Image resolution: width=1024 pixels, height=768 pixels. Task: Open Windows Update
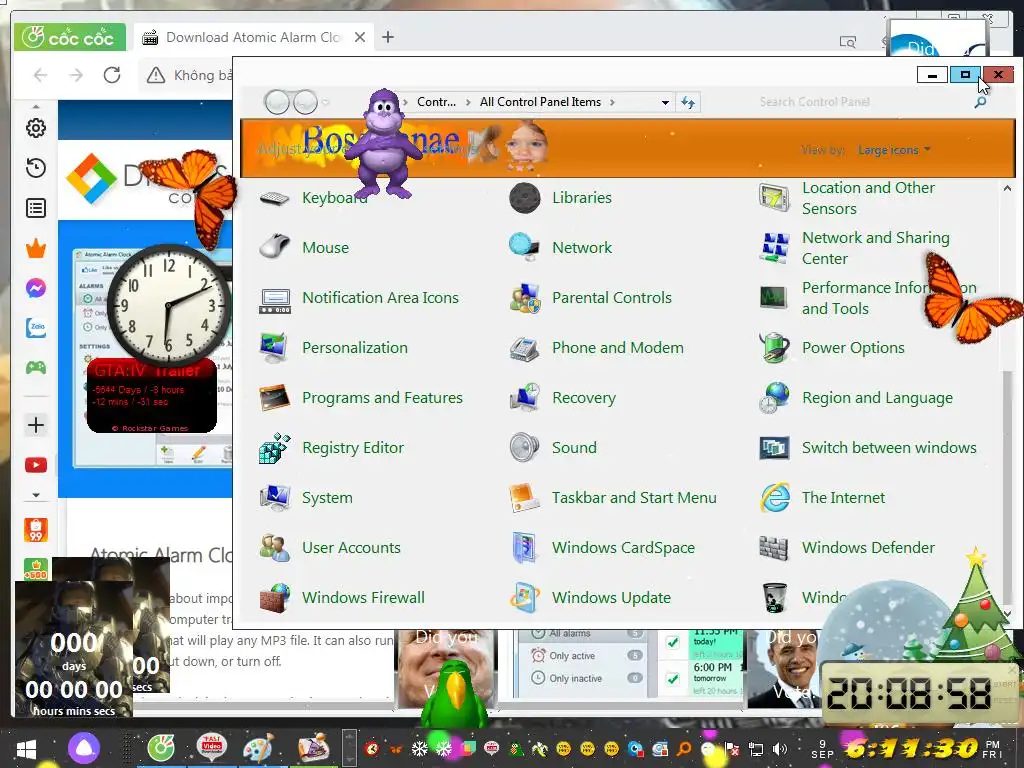tap(590, 598)
